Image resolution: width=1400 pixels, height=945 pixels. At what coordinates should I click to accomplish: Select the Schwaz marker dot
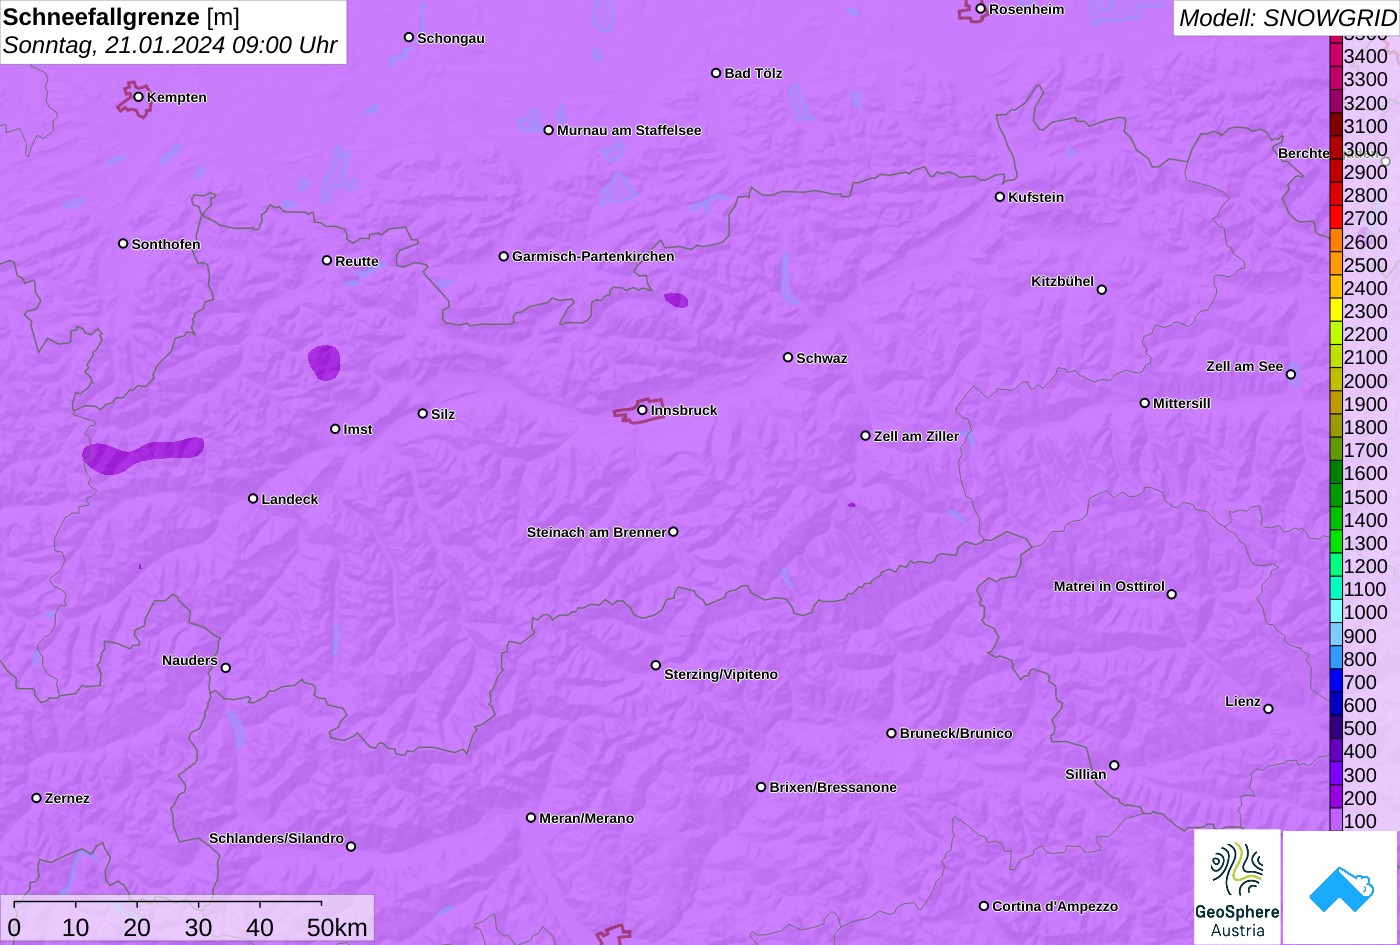788,357
